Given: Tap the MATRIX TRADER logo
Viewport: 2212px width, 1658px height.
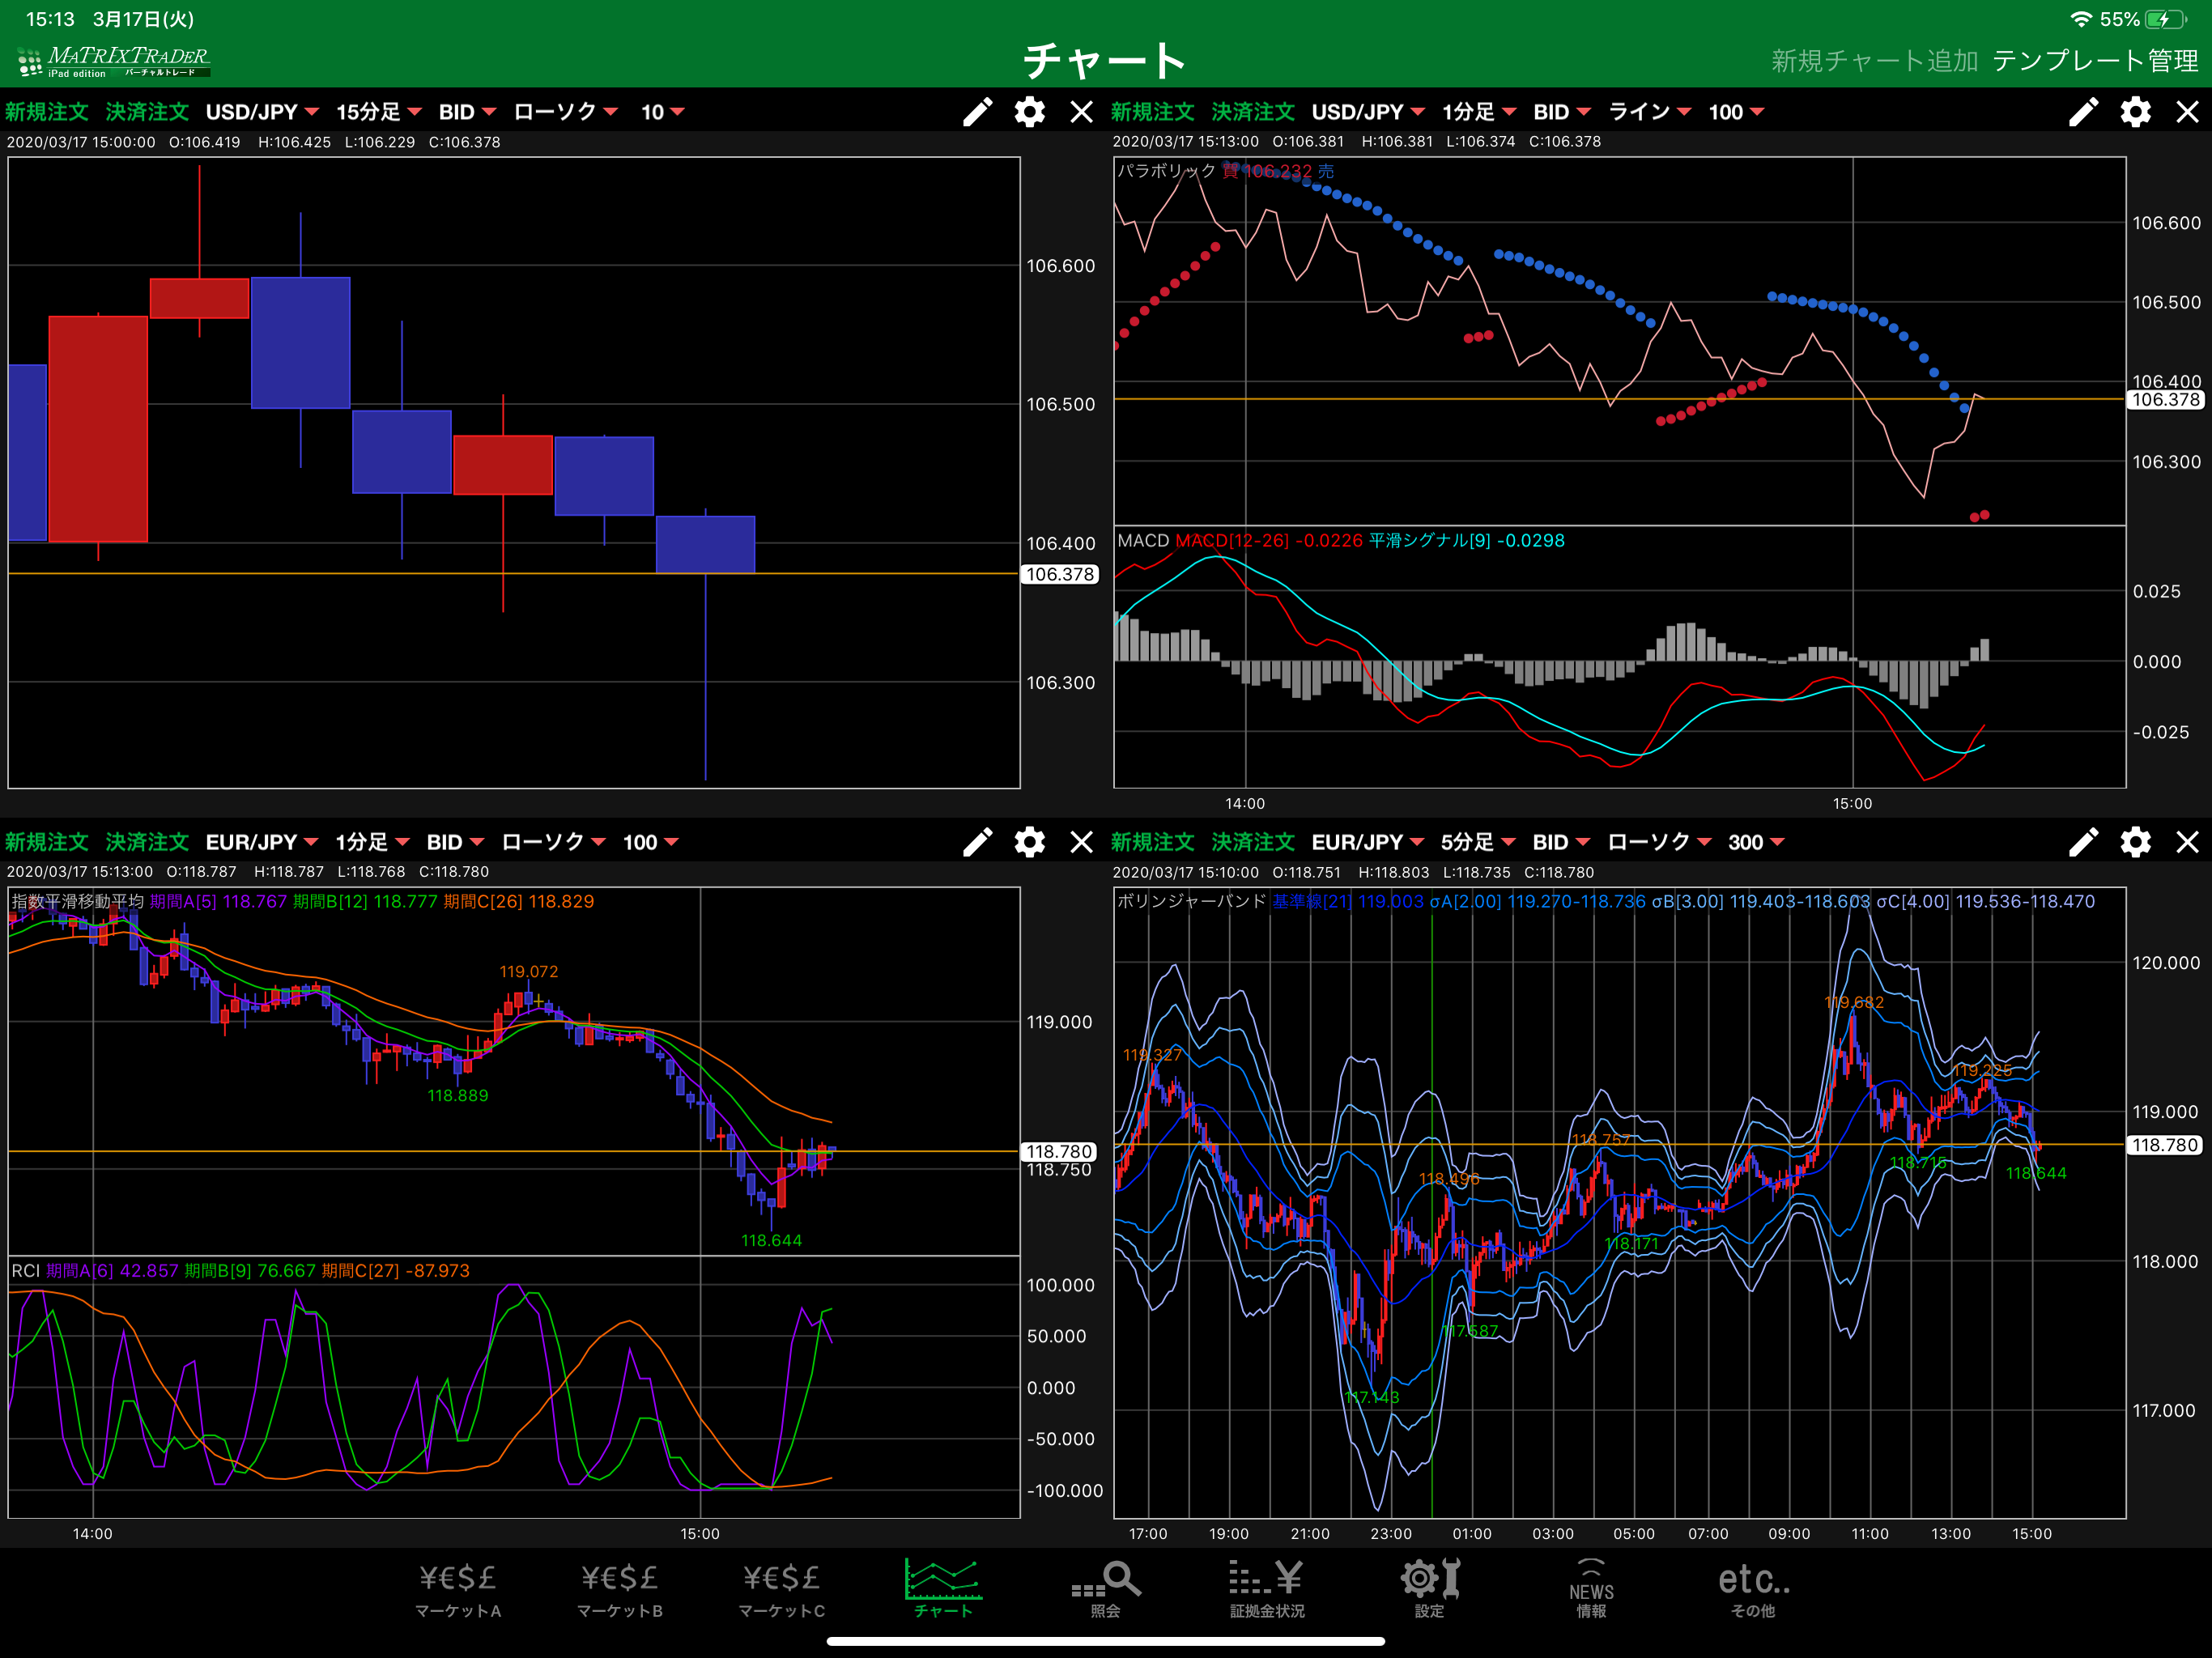Looking at the screenshot, I should tap(113, 61).
